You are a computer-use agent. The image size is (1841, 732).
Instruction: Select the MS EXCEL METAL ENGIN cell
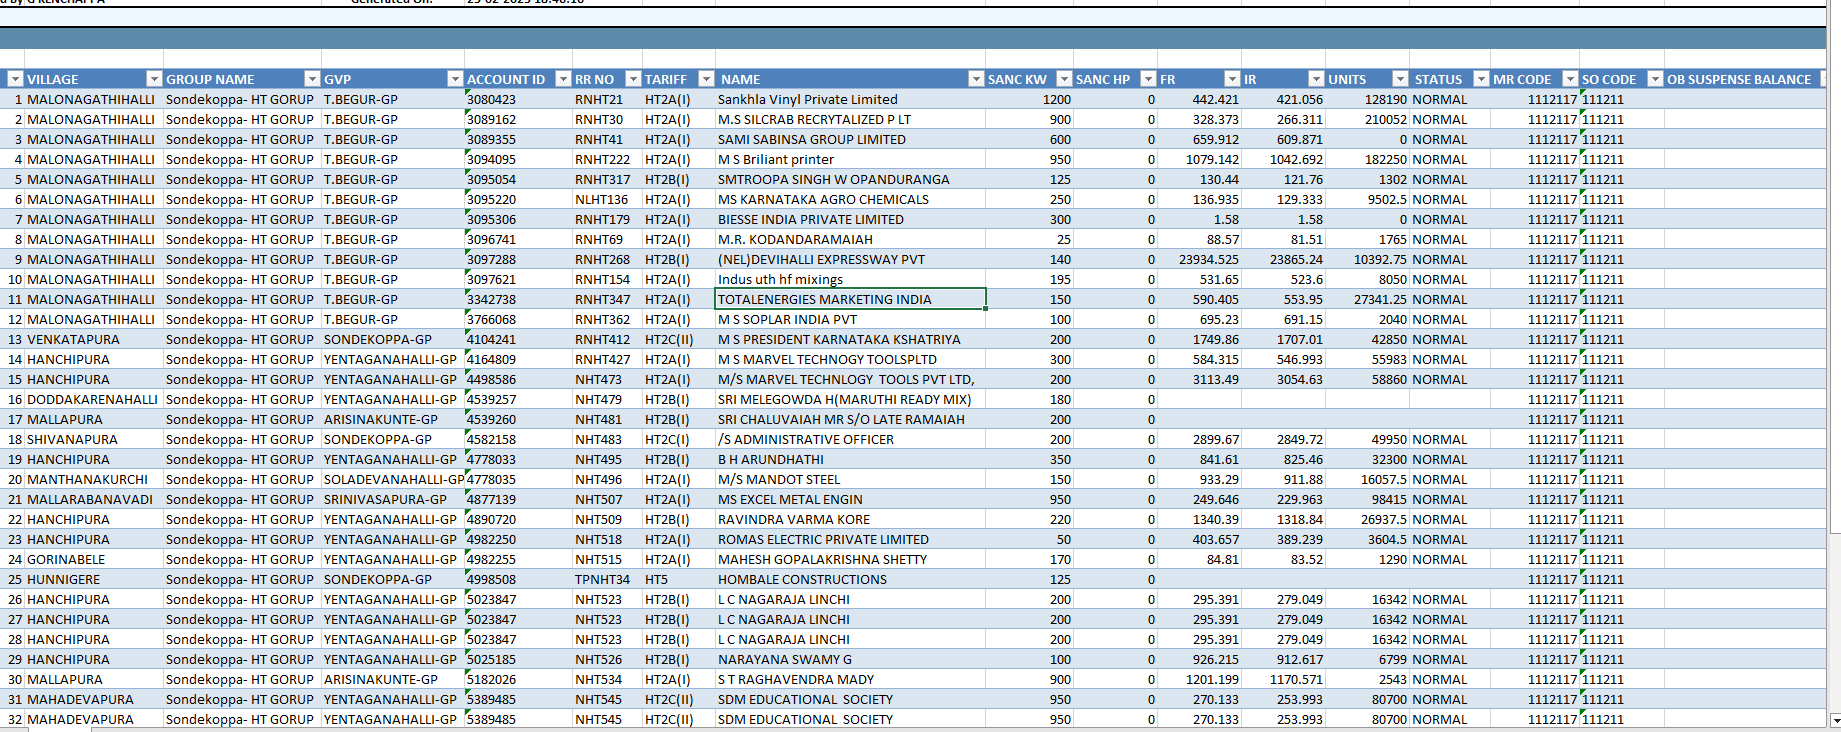pyautogui.click(x=850, y=499)
